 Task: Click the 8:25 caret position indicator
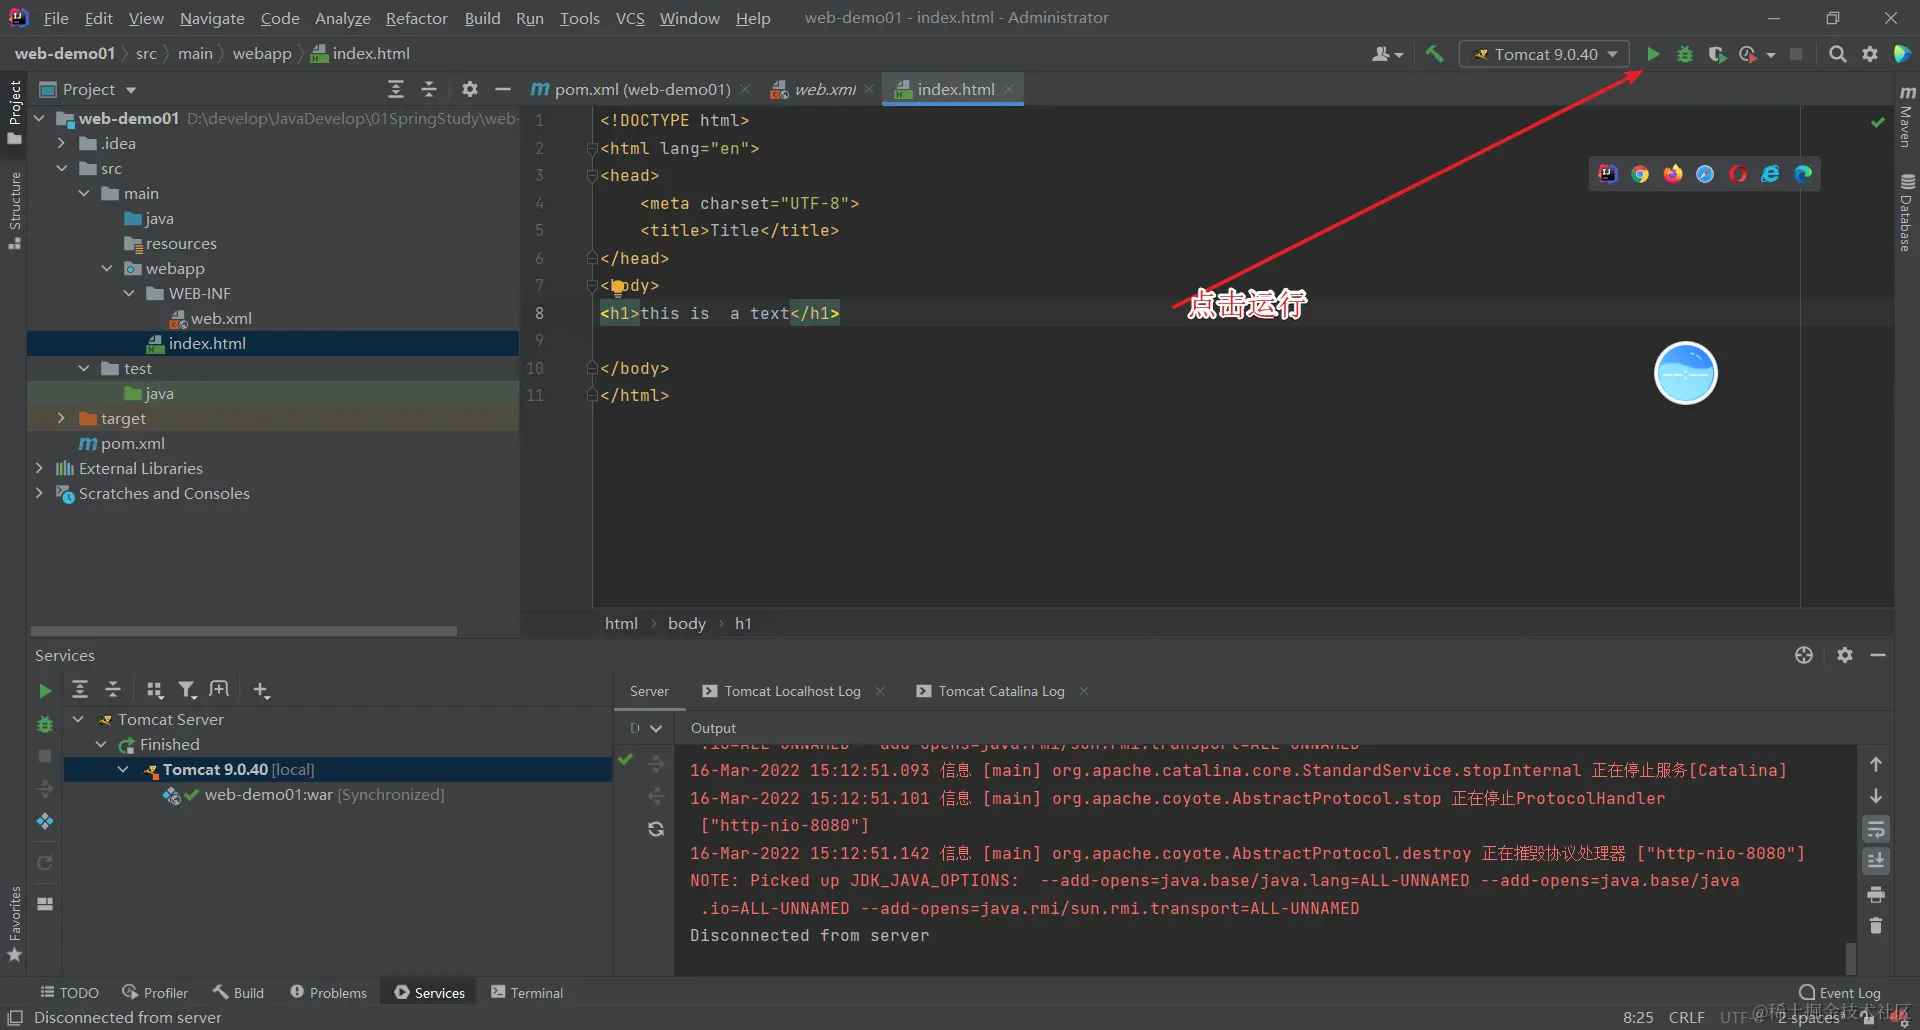point(1638,1017)
